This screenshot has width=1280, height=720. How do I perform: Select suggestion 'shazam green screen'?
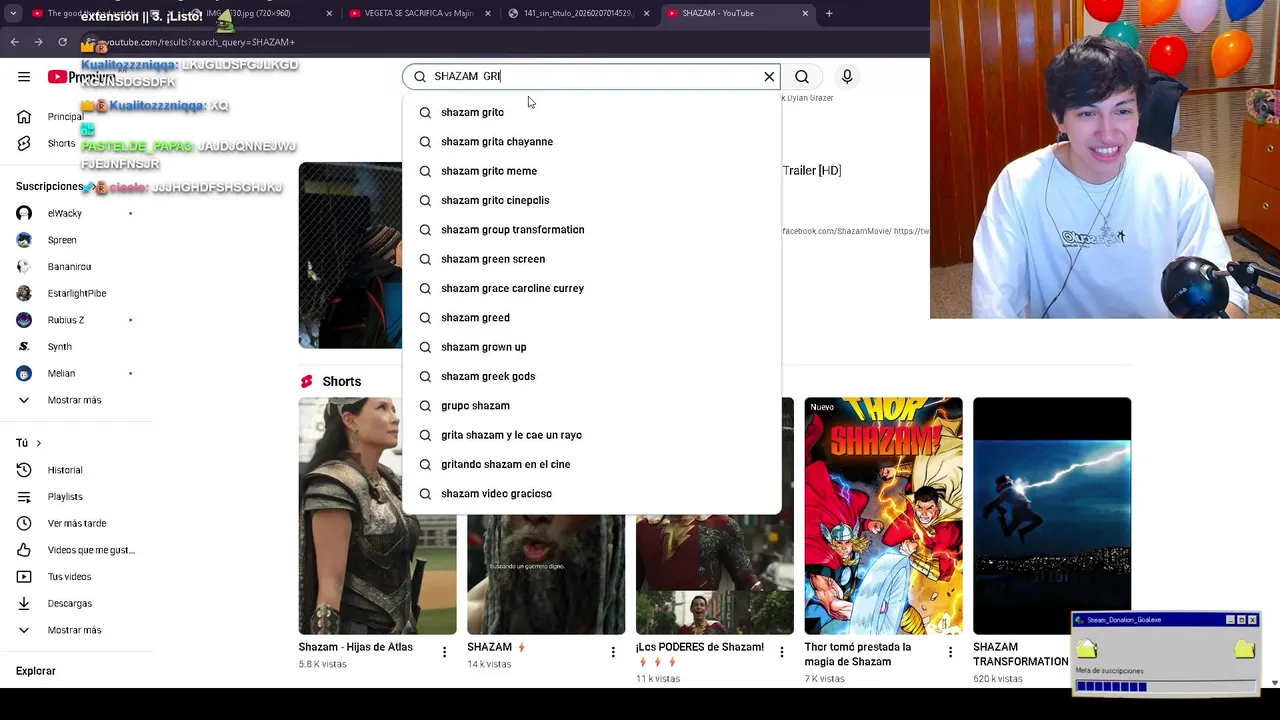point(591,259)
